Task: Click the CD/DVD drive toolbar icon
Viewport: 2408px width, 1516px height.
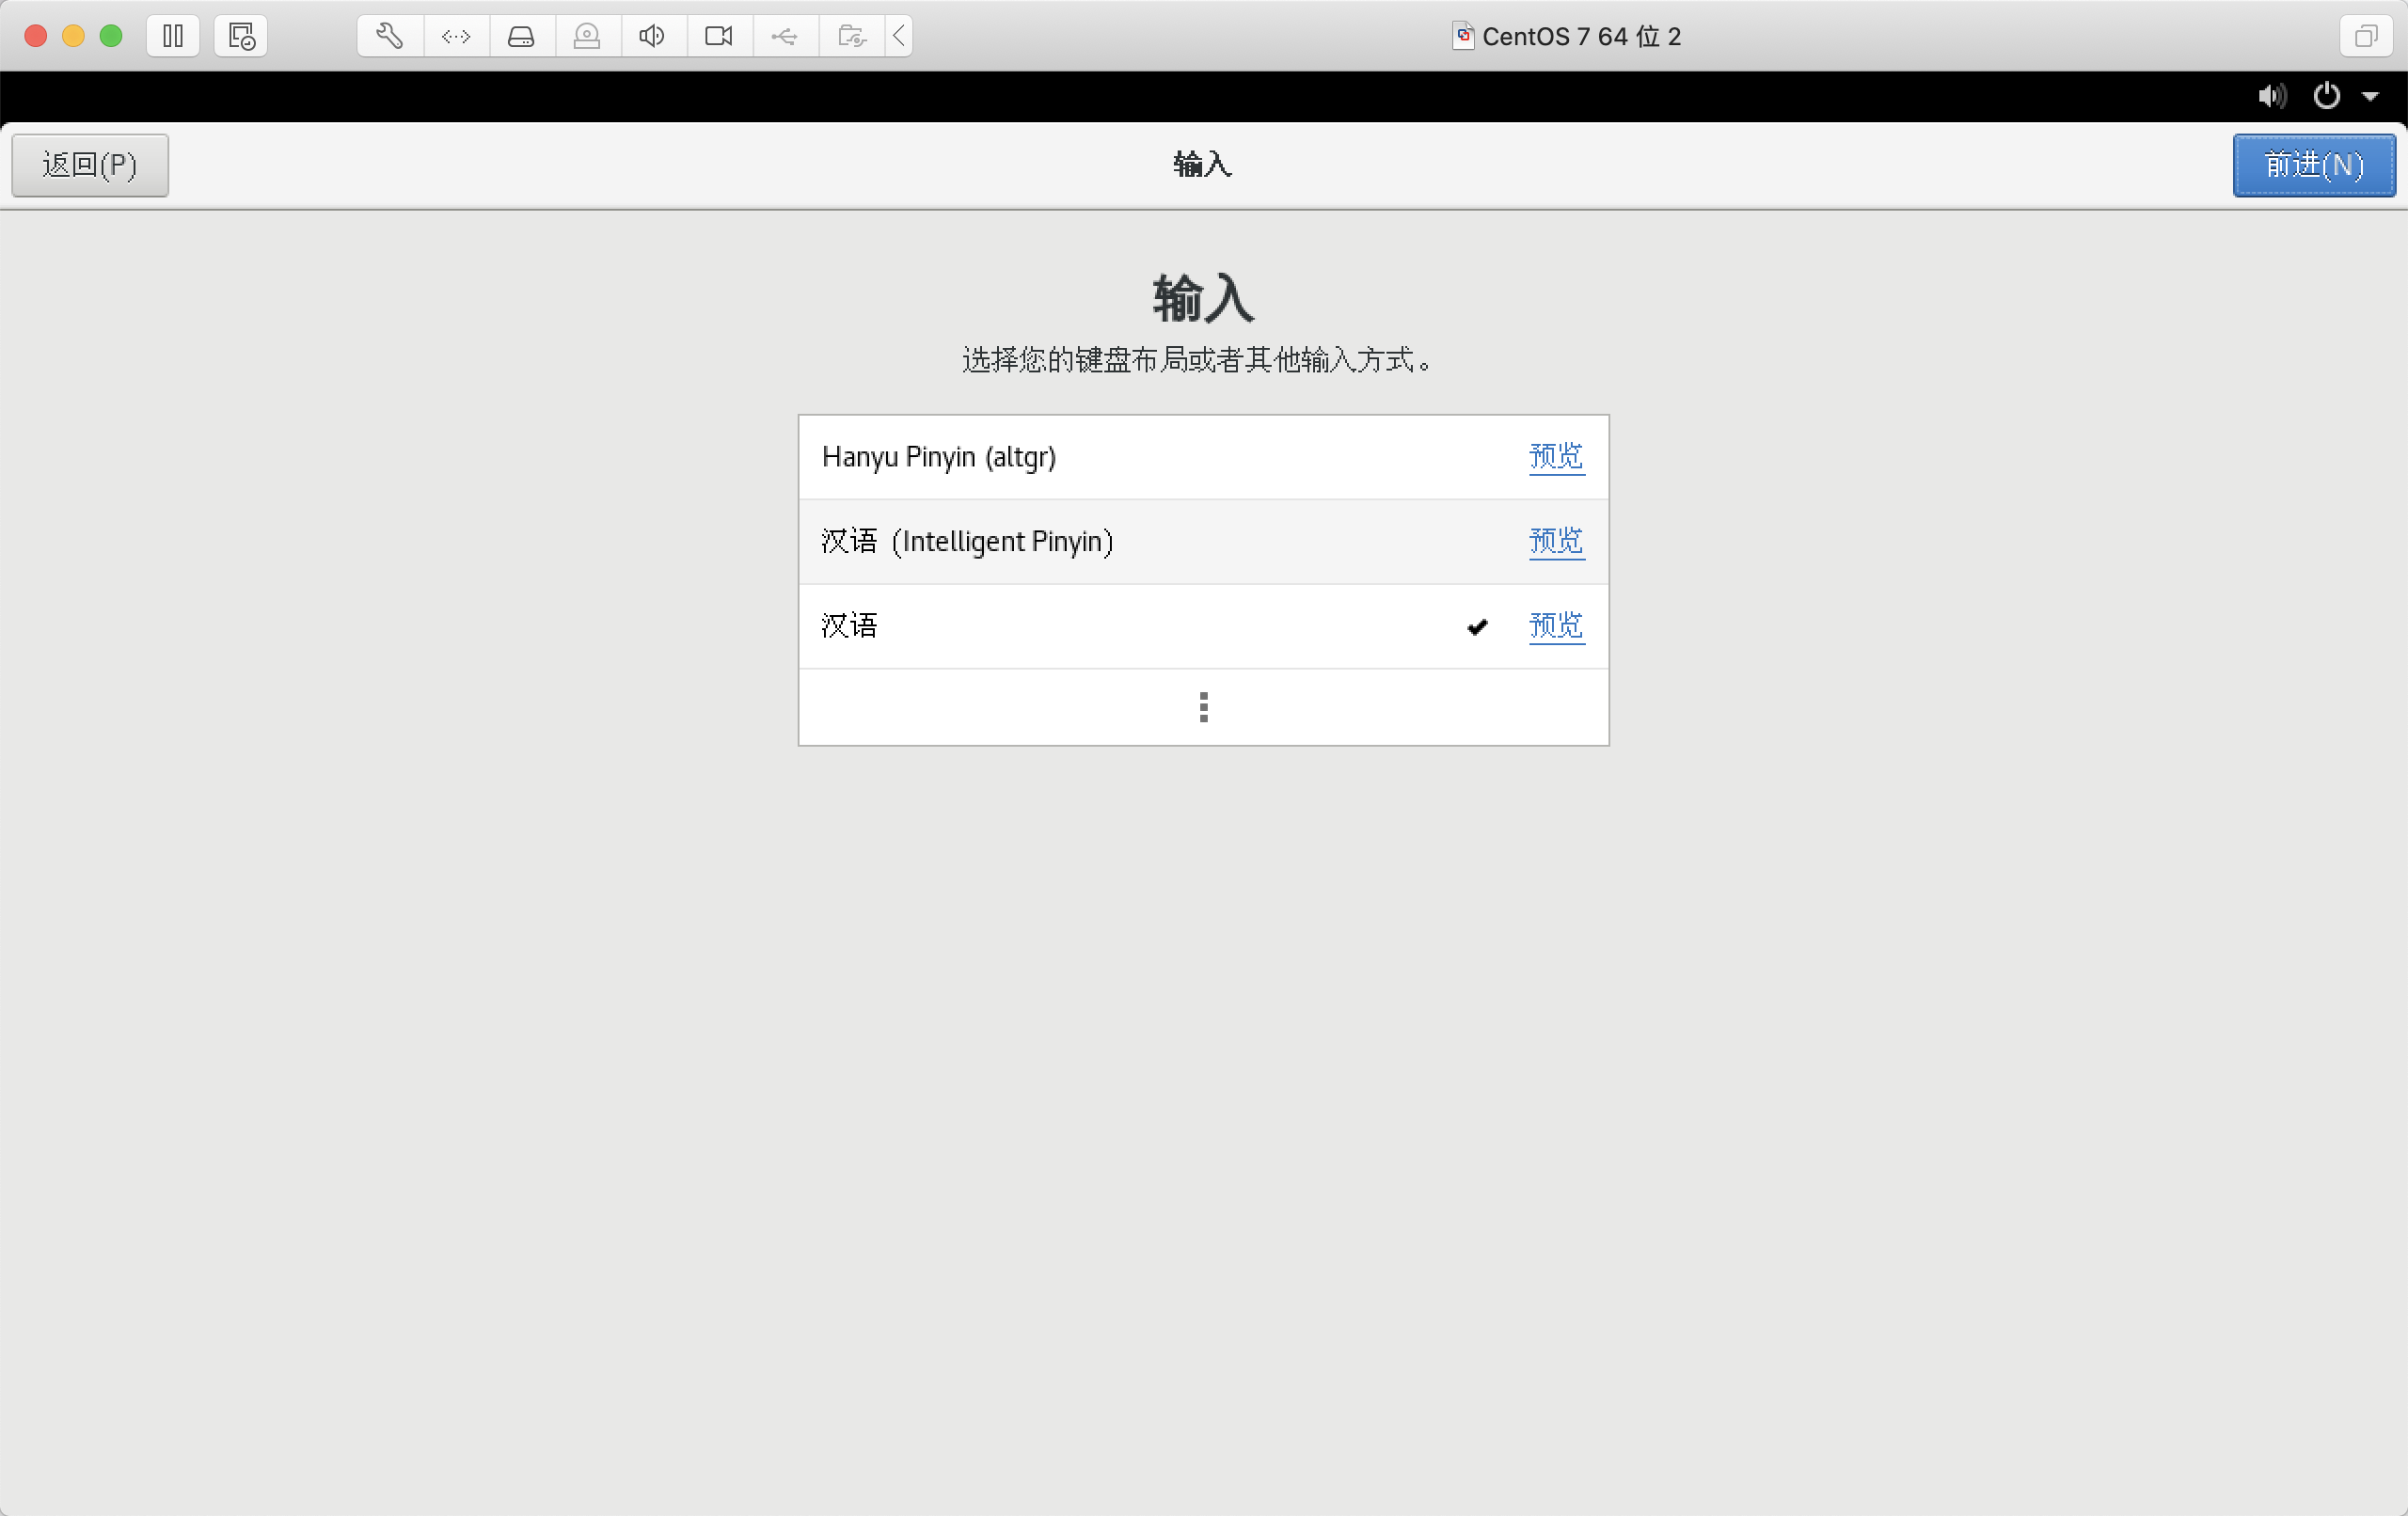Action: [x=587, y=36]
